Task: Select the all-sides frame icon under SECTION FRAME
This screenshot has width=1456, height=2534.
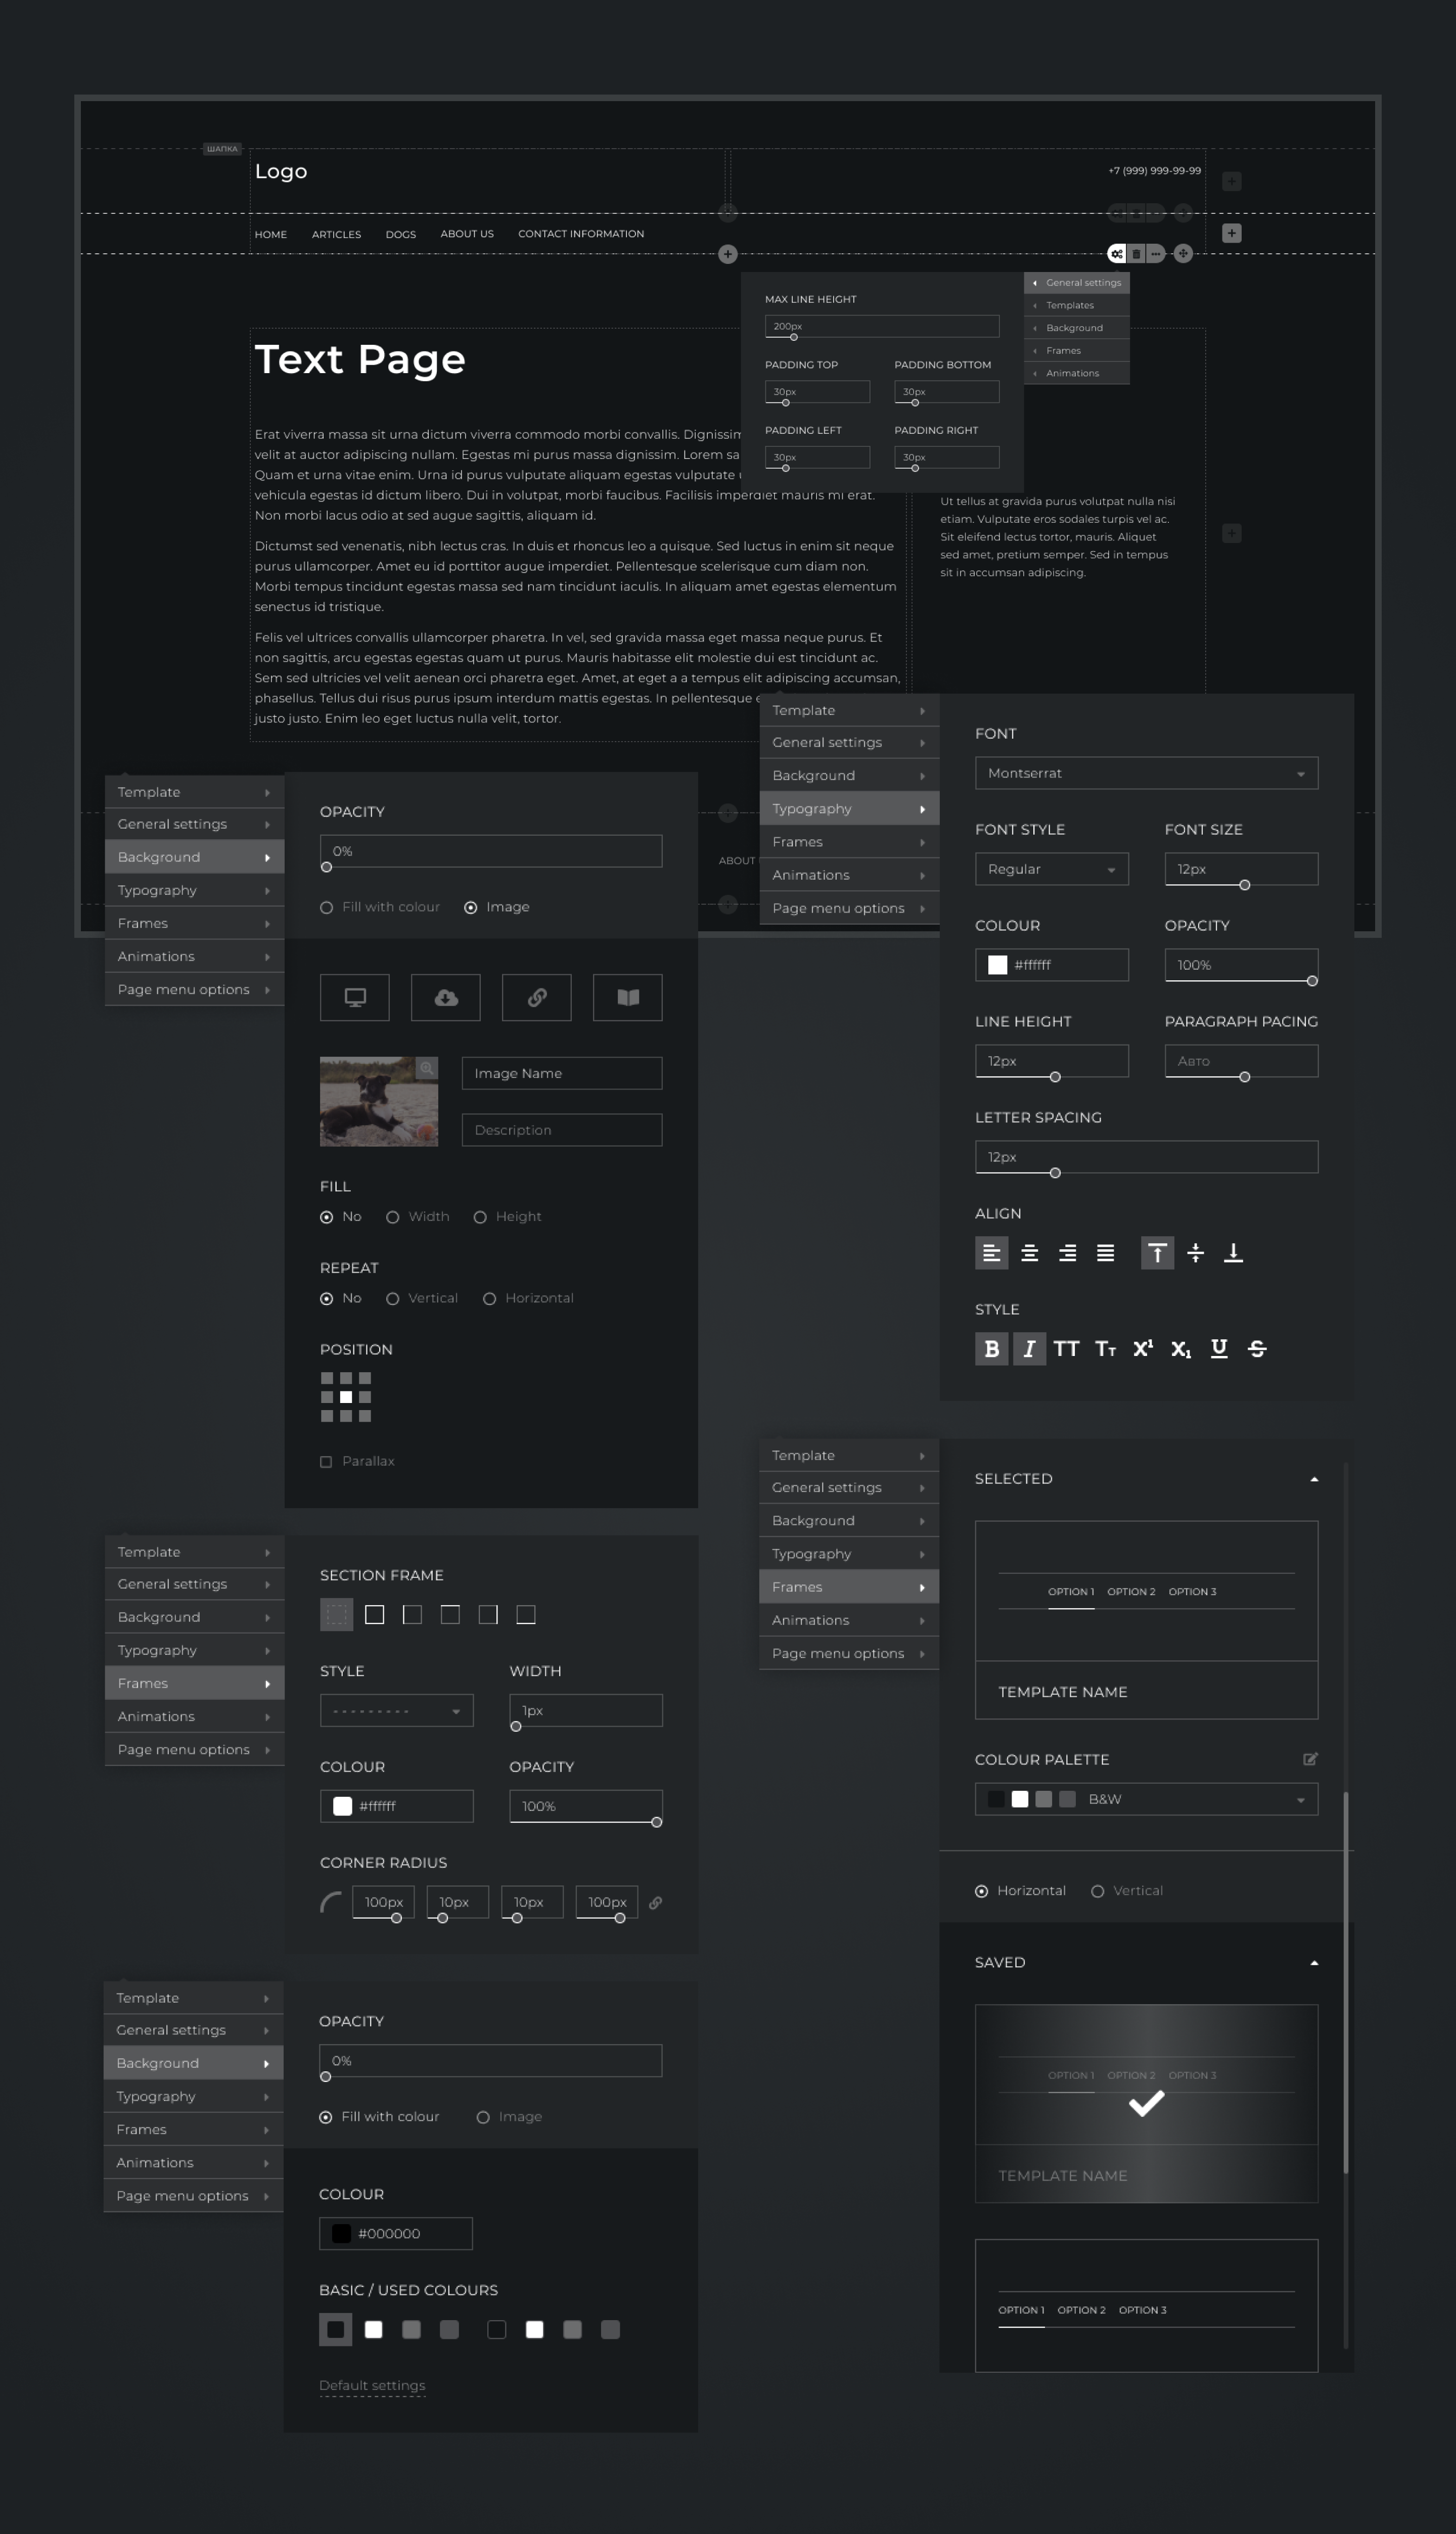Action: (x=374, y=1615)
